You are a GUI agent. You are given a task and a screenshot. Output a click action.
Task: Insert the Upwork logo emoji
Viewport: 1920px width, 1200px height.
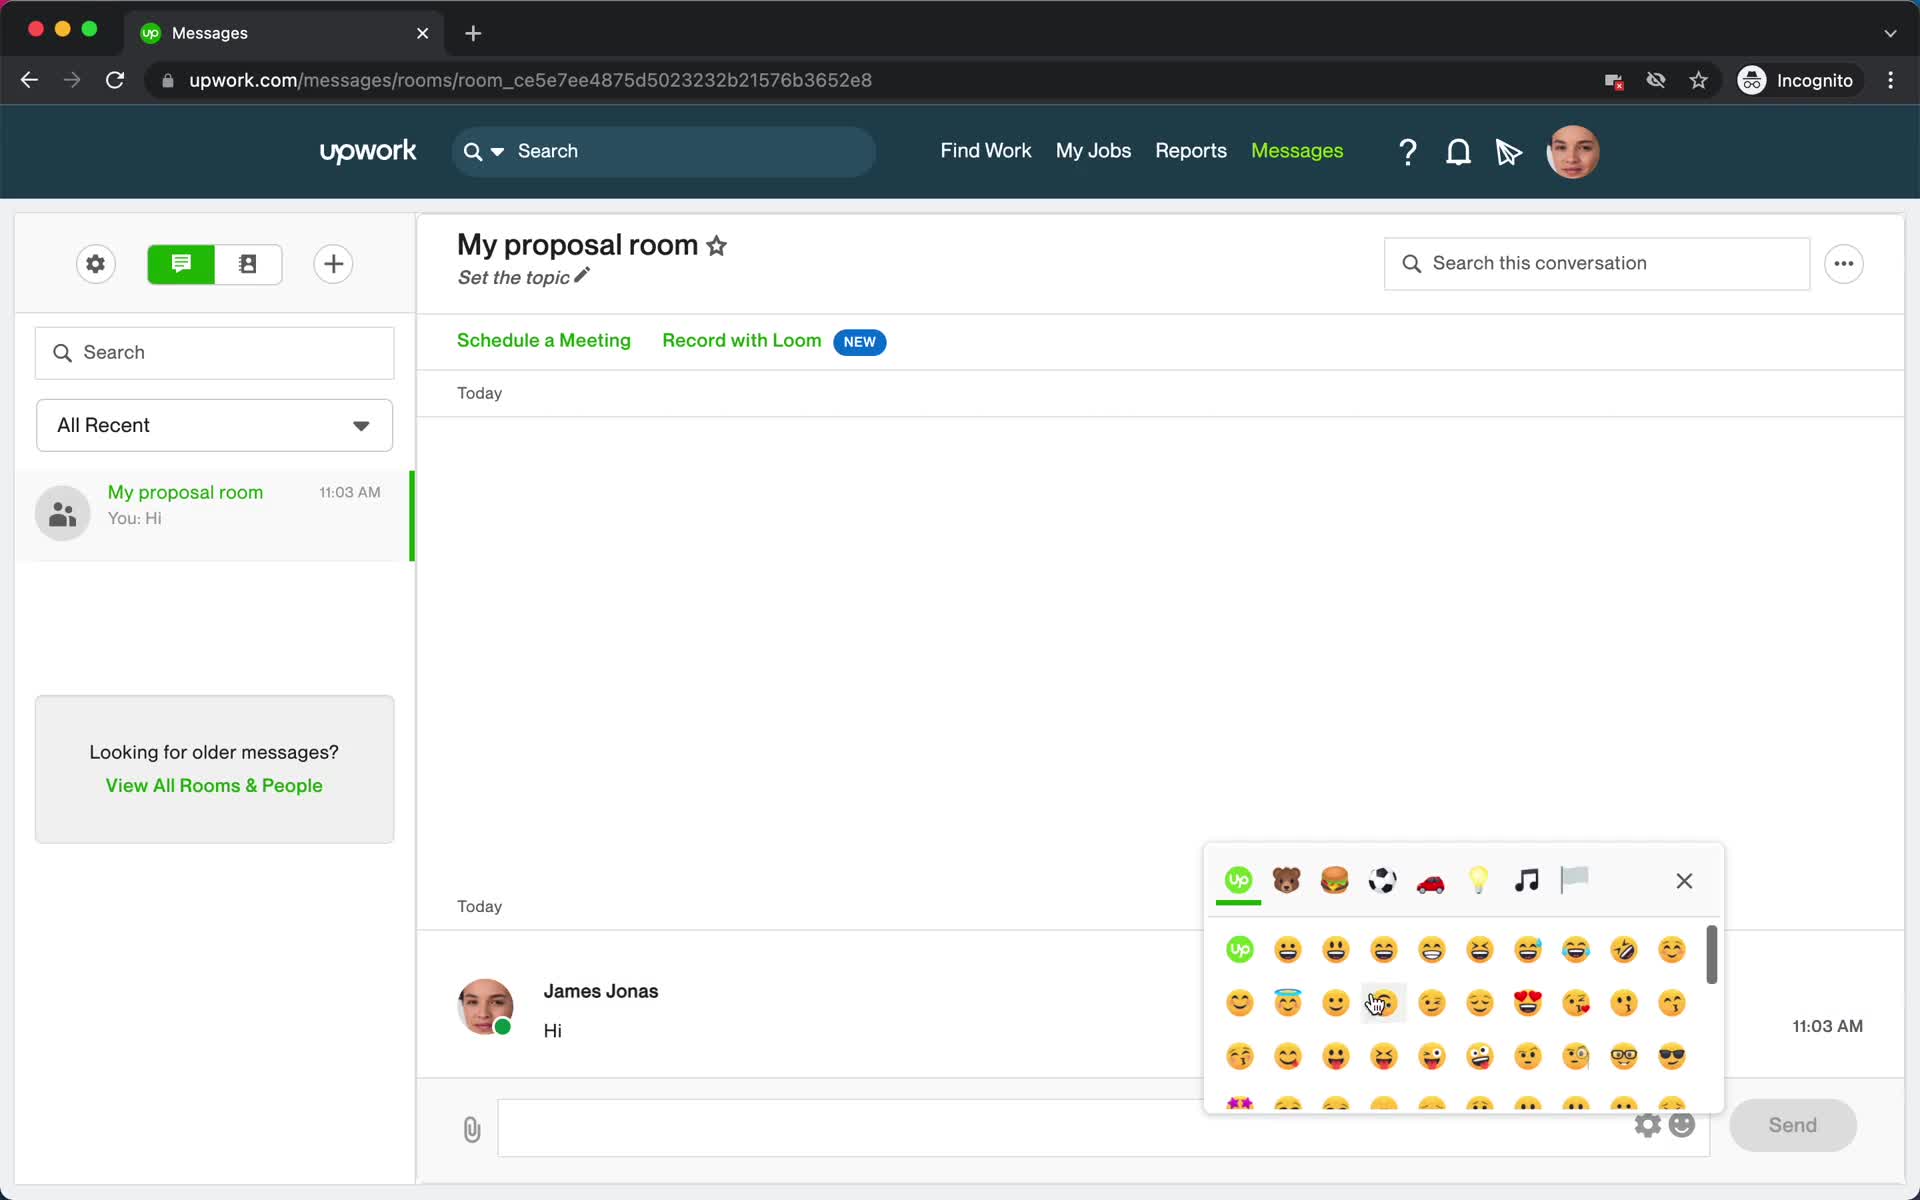tap(1240, 950)
